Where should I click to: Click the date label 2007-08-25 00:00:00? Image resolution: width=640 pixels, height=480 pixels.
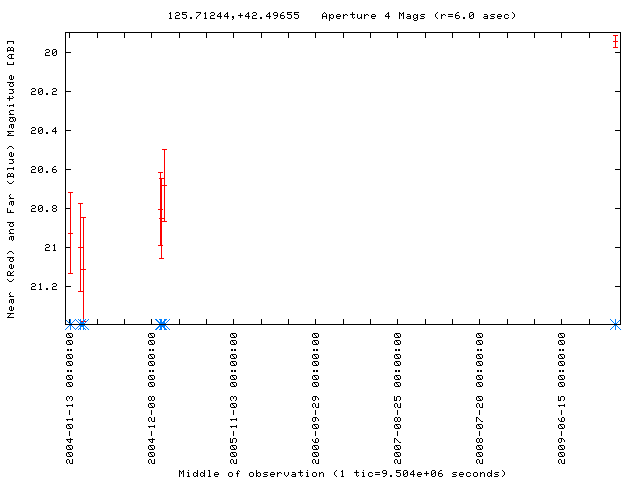pyautogui.click(x=398, y=399)
